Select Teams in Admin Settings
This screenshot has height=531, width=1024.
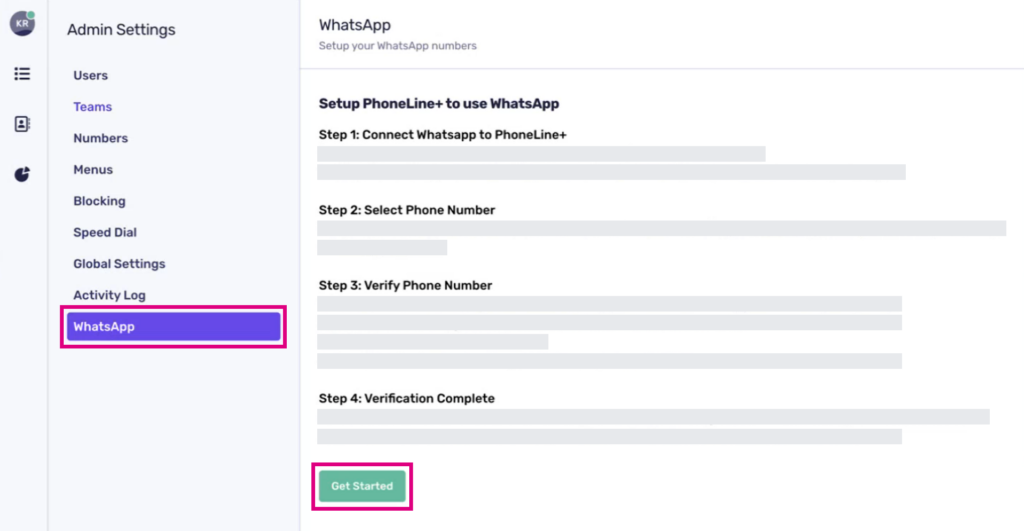[92, 107]
